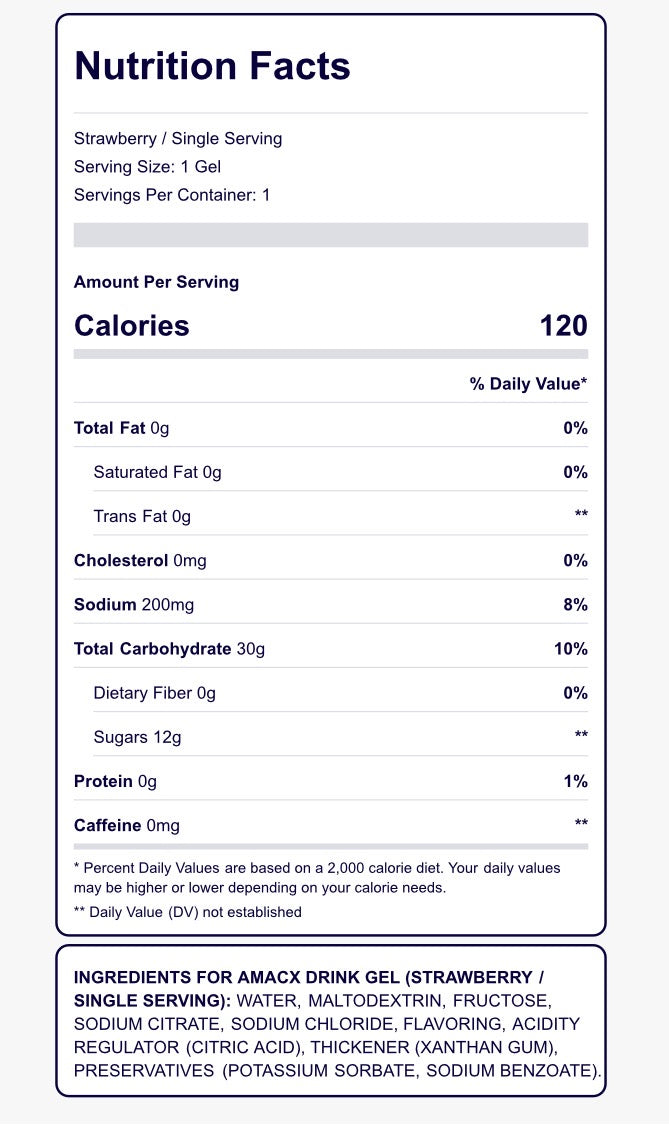Select the Protein 0g row label

(x=115, y=781)
